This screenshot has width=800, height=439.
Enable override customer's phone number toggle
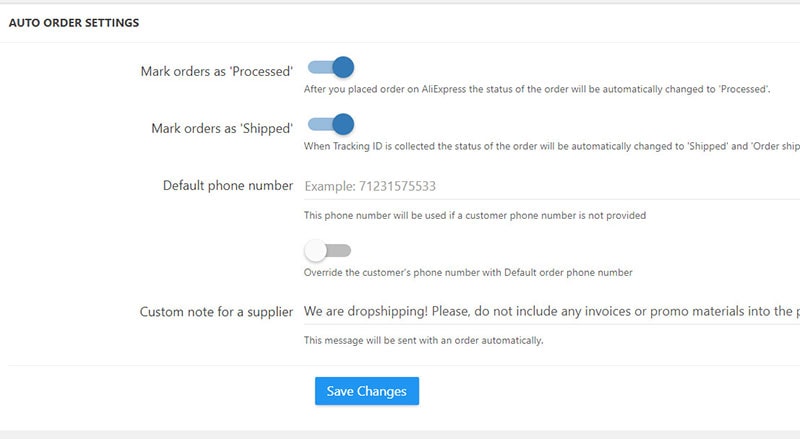point(329,250)
